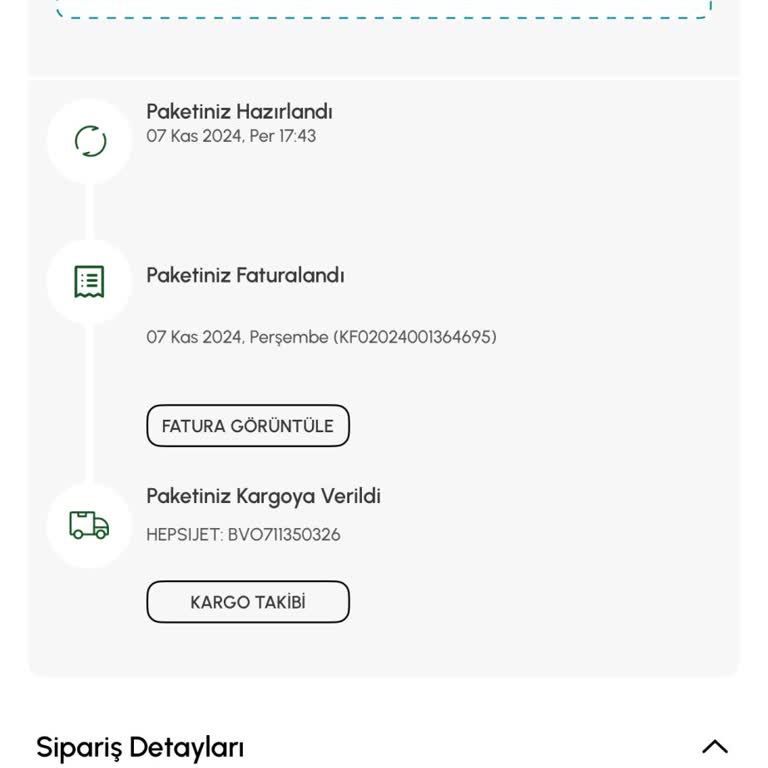768x768 pixels.
Task: Click the Sipariş Detayları heading
Action: pyautogui.click(x=140, y=748)
